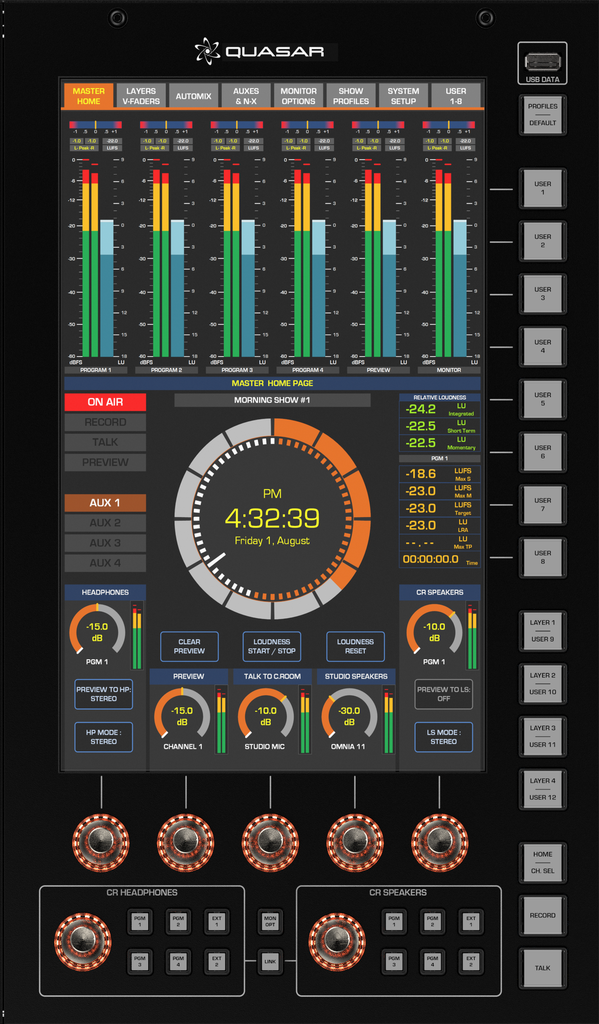This screenshot has height=1024, width=599.
Task: Click the MONITOR meter label
Action: pyautogui.click(x=449, y=370)
